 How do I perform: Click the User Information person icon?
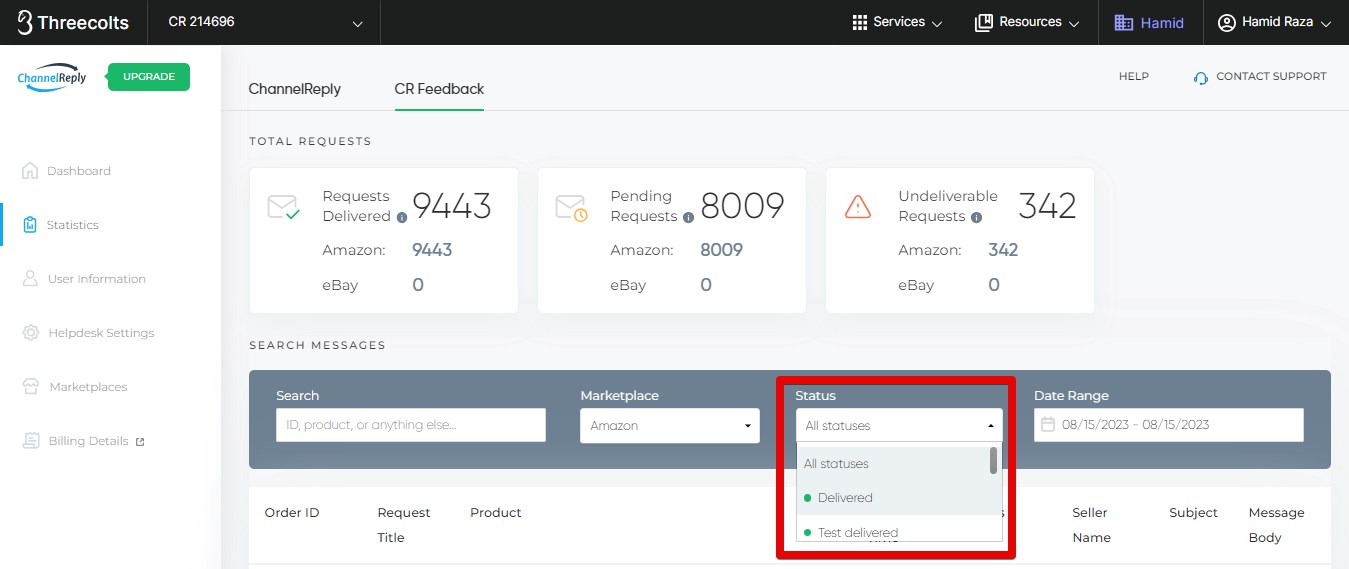[x=30, y=279]
